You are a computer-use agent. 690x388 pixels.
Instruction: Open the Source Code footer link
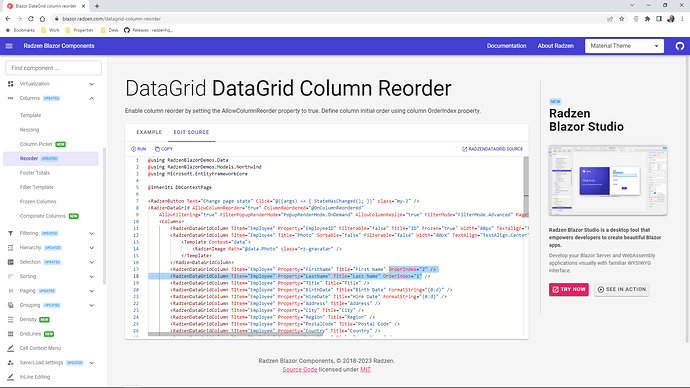(x=300, y=370)
